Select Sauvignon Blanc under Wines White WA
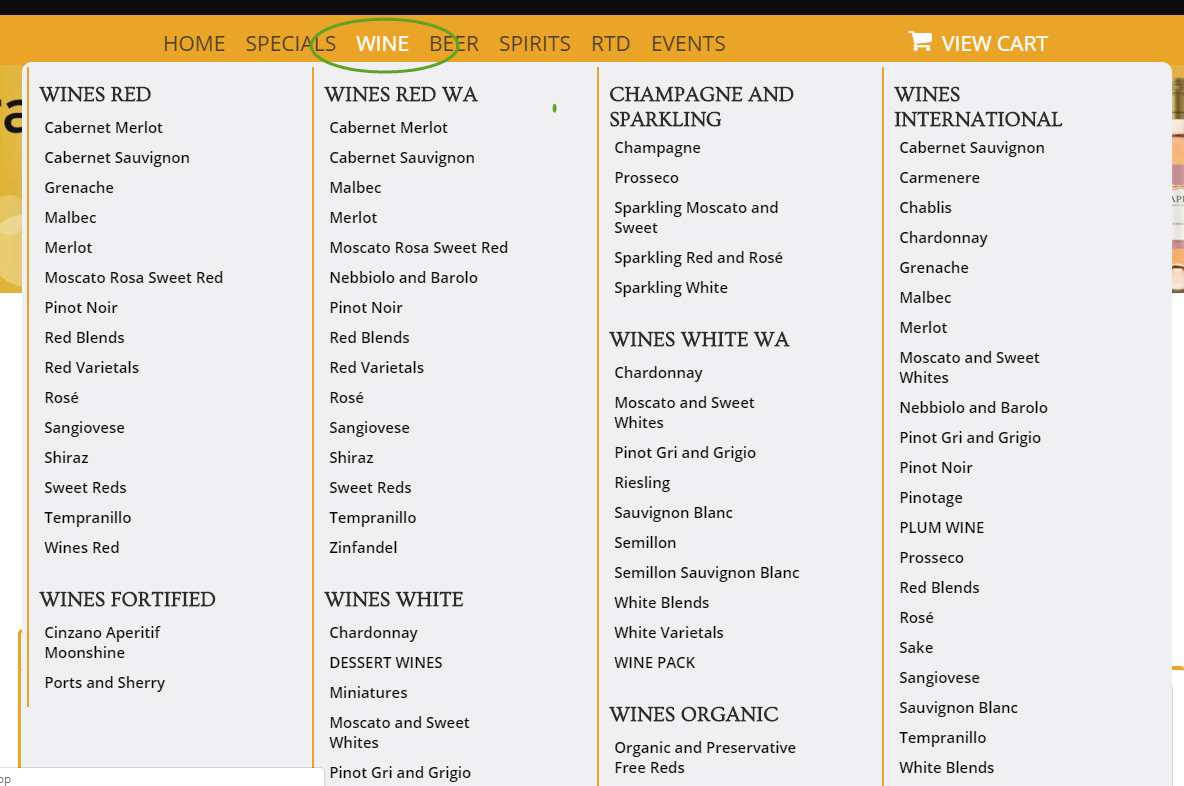Screen dimensions: 1184x786 674,513
